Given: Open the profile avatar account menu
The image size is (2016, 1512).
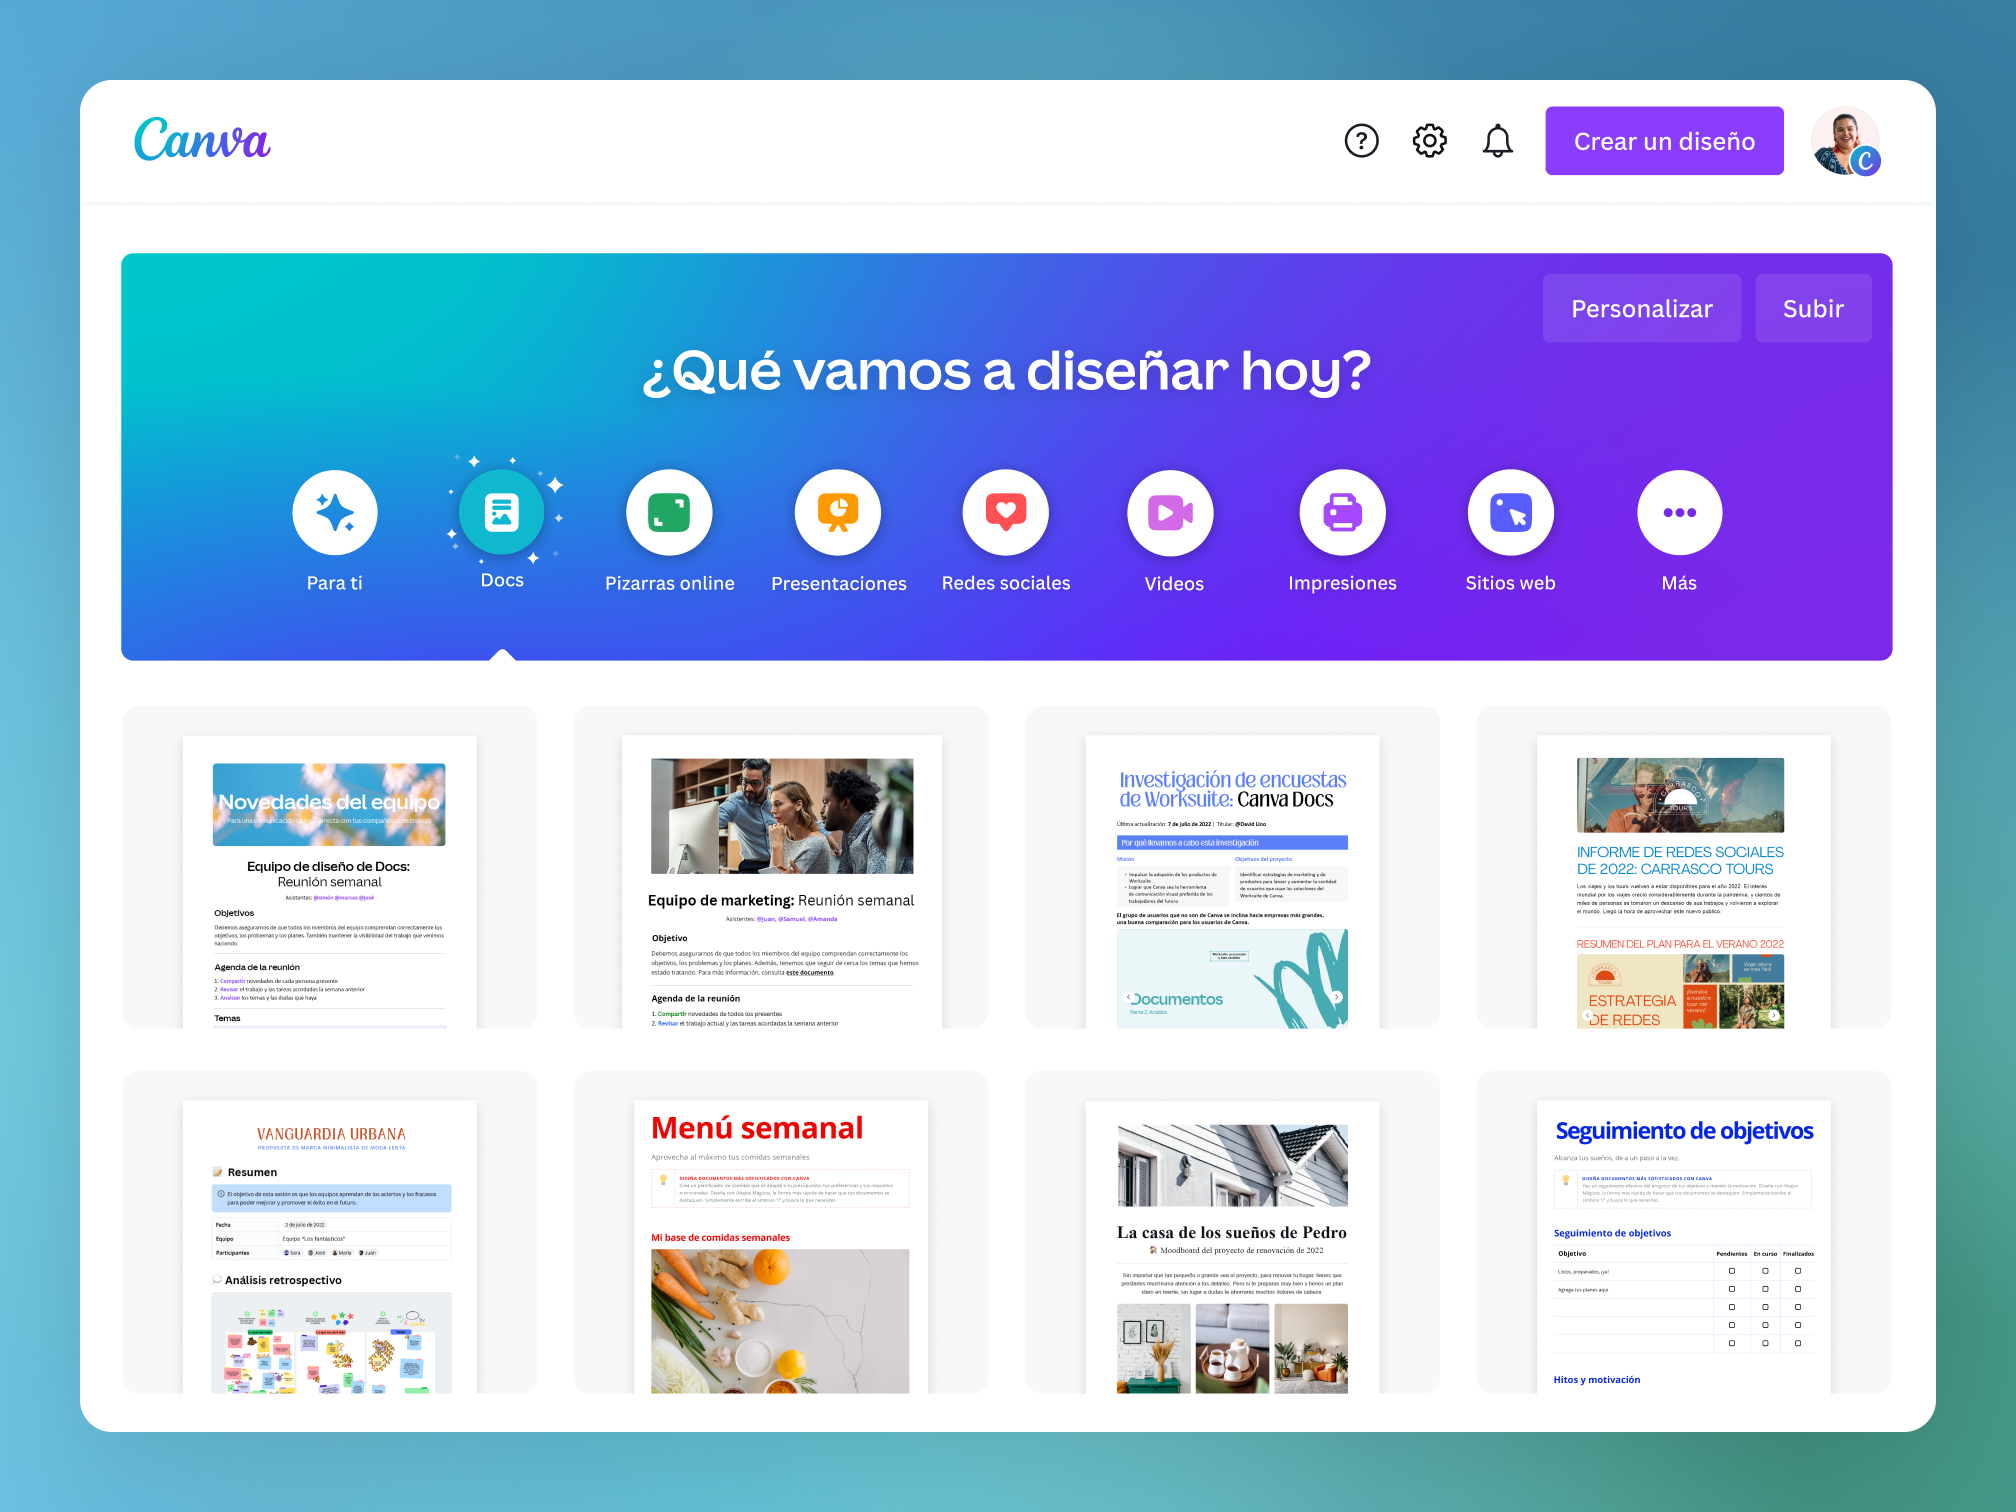Looking at the screenshot, I should click(x=1845, y=140).
